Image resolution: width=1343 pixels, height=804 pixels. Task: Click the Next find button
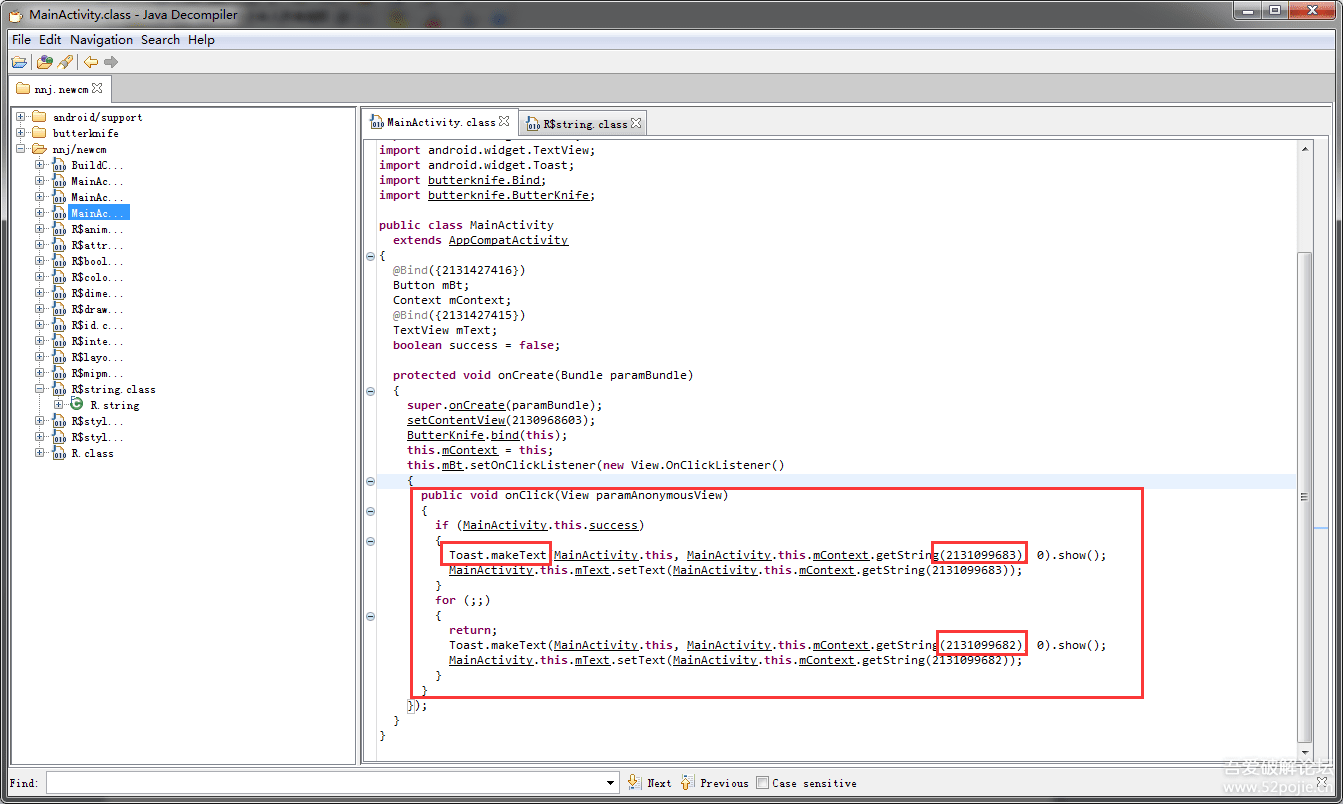[649, 783]
